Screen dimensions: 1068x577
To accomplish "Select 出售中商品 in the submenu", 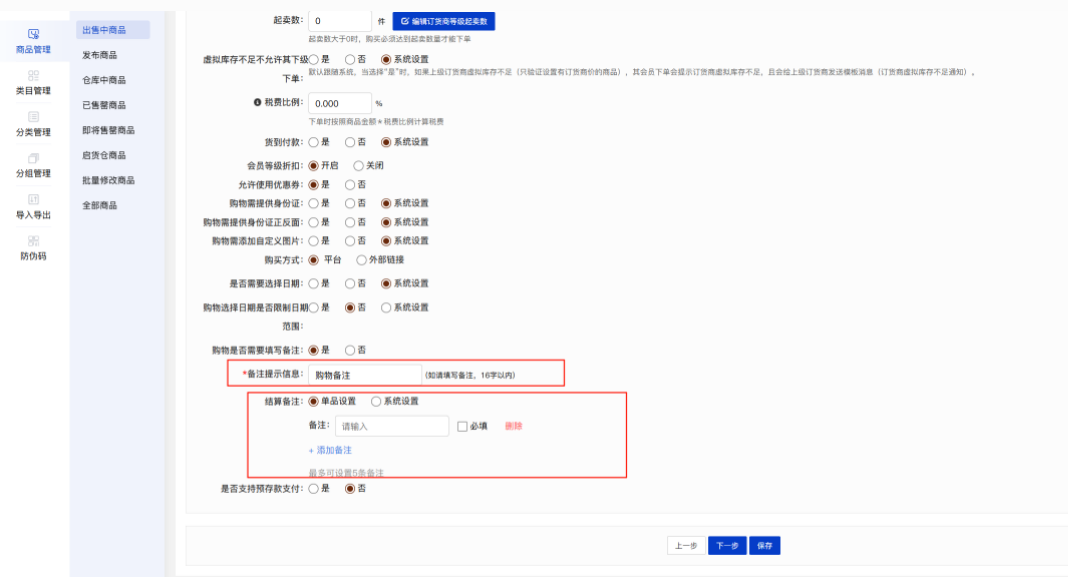I will click(113, 30).
